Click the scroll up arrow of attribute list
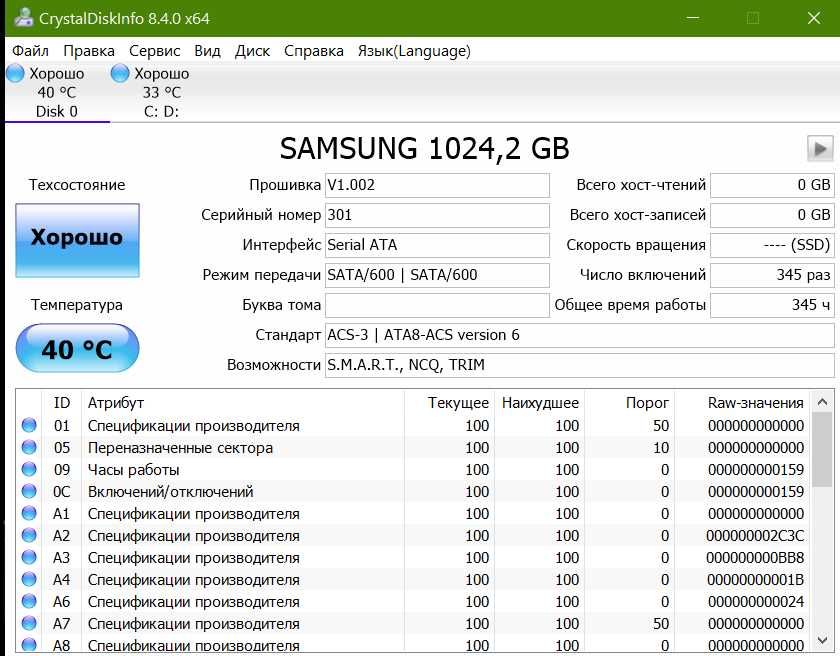840x656 pixels. coord(823,402)
